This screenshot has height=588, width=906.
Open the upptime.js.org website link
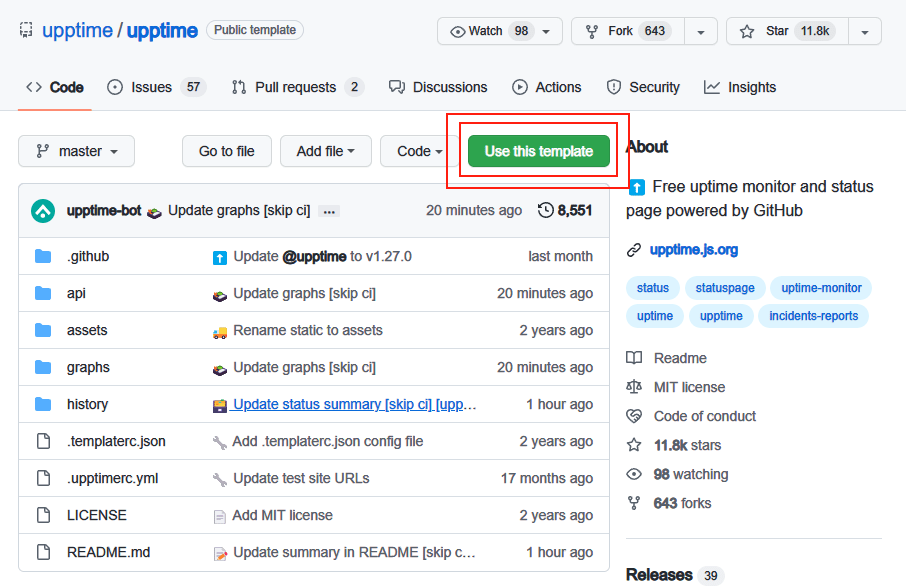point(693,250)
